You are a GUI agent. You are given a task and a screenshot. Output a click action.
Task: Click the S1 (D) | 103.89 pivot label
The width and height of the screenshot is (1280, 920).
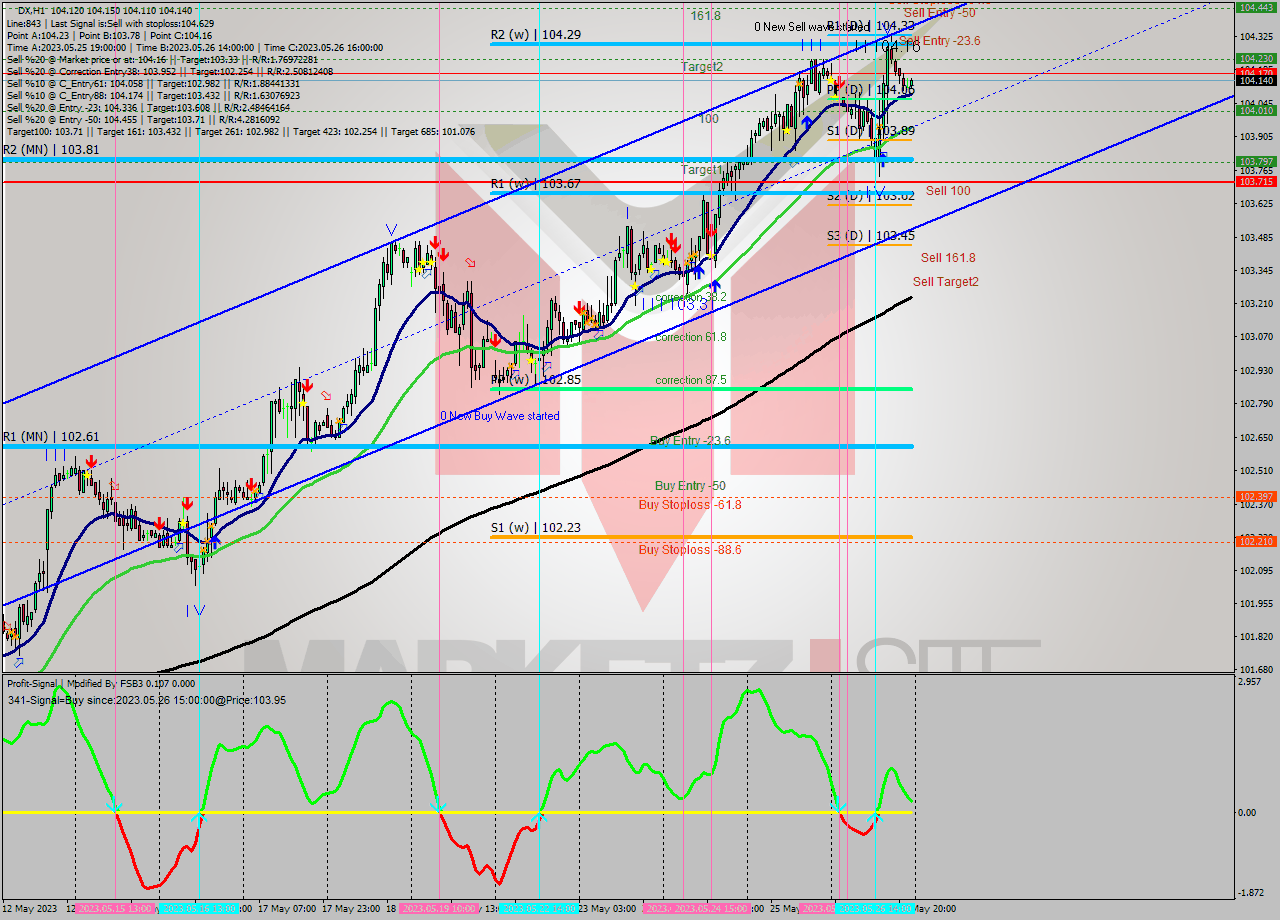pyautogui.click(x=870, y=131)
